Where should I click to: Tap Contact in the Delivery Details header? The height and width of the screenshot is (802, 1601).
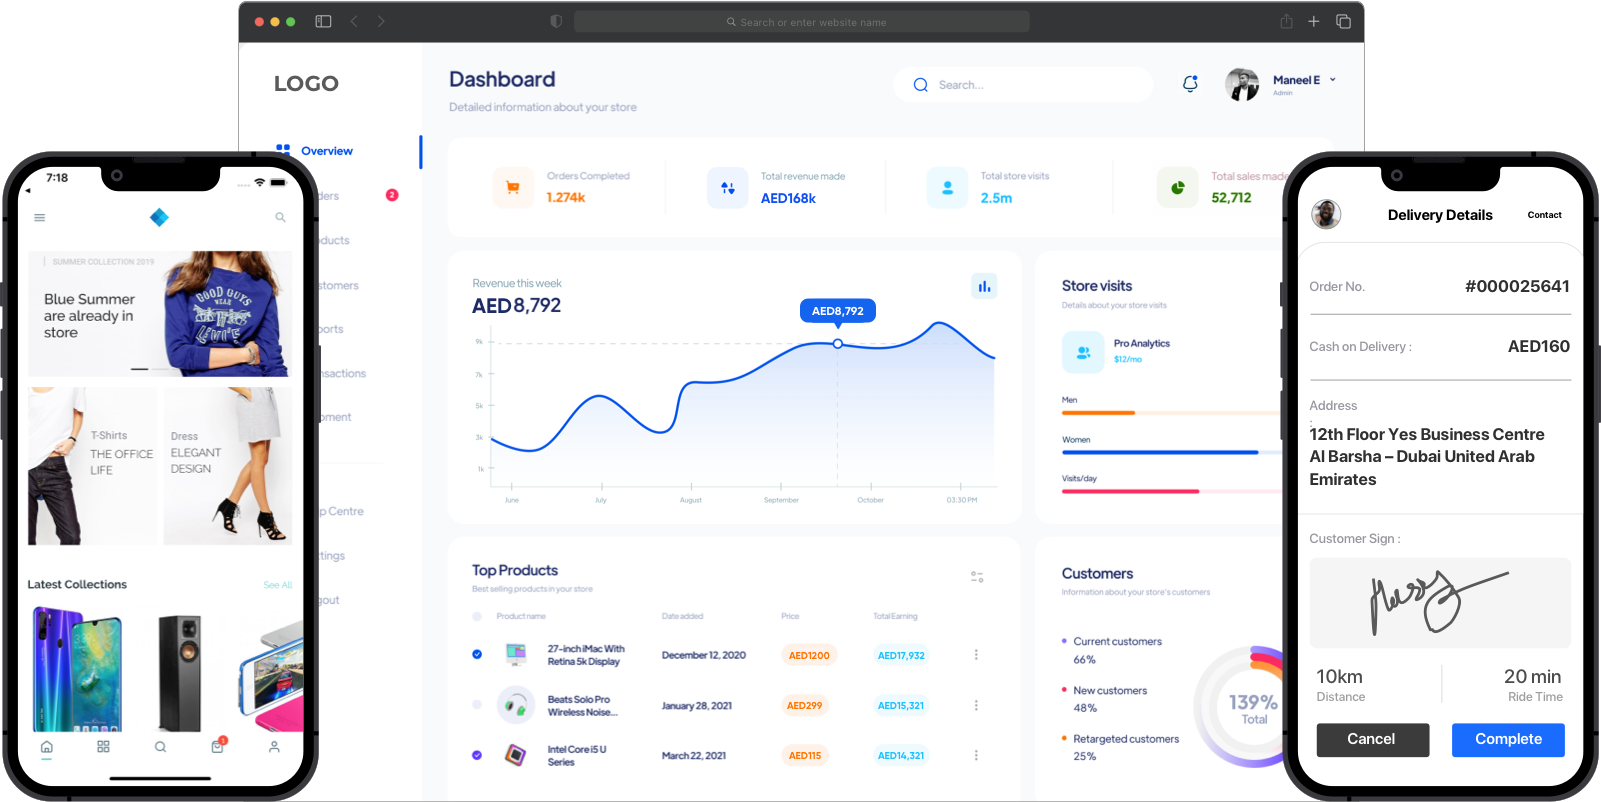pyautogui.click(x=1544, y=215)
